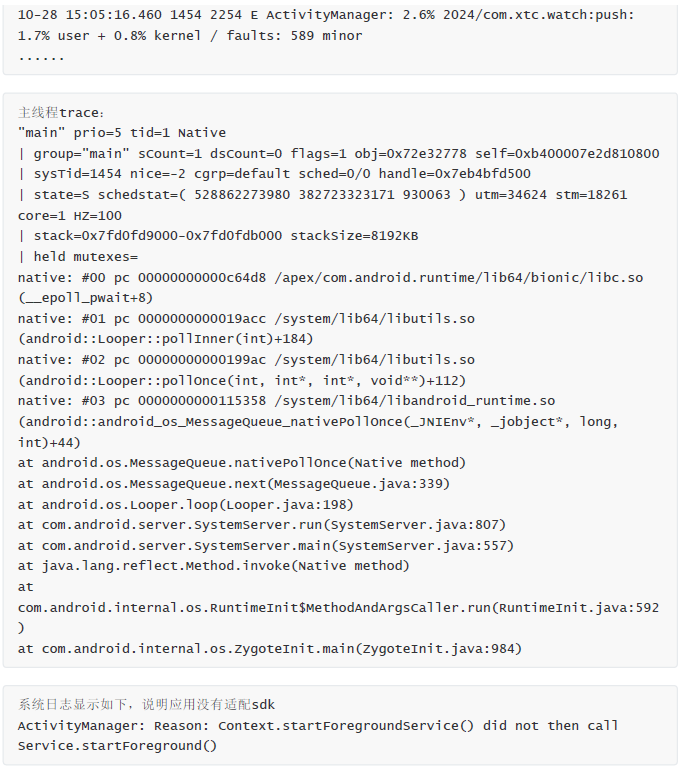Click the native #02 libutils.so frame
The image size is (681, 768).
pyautogui.click(x=246, y=360)
